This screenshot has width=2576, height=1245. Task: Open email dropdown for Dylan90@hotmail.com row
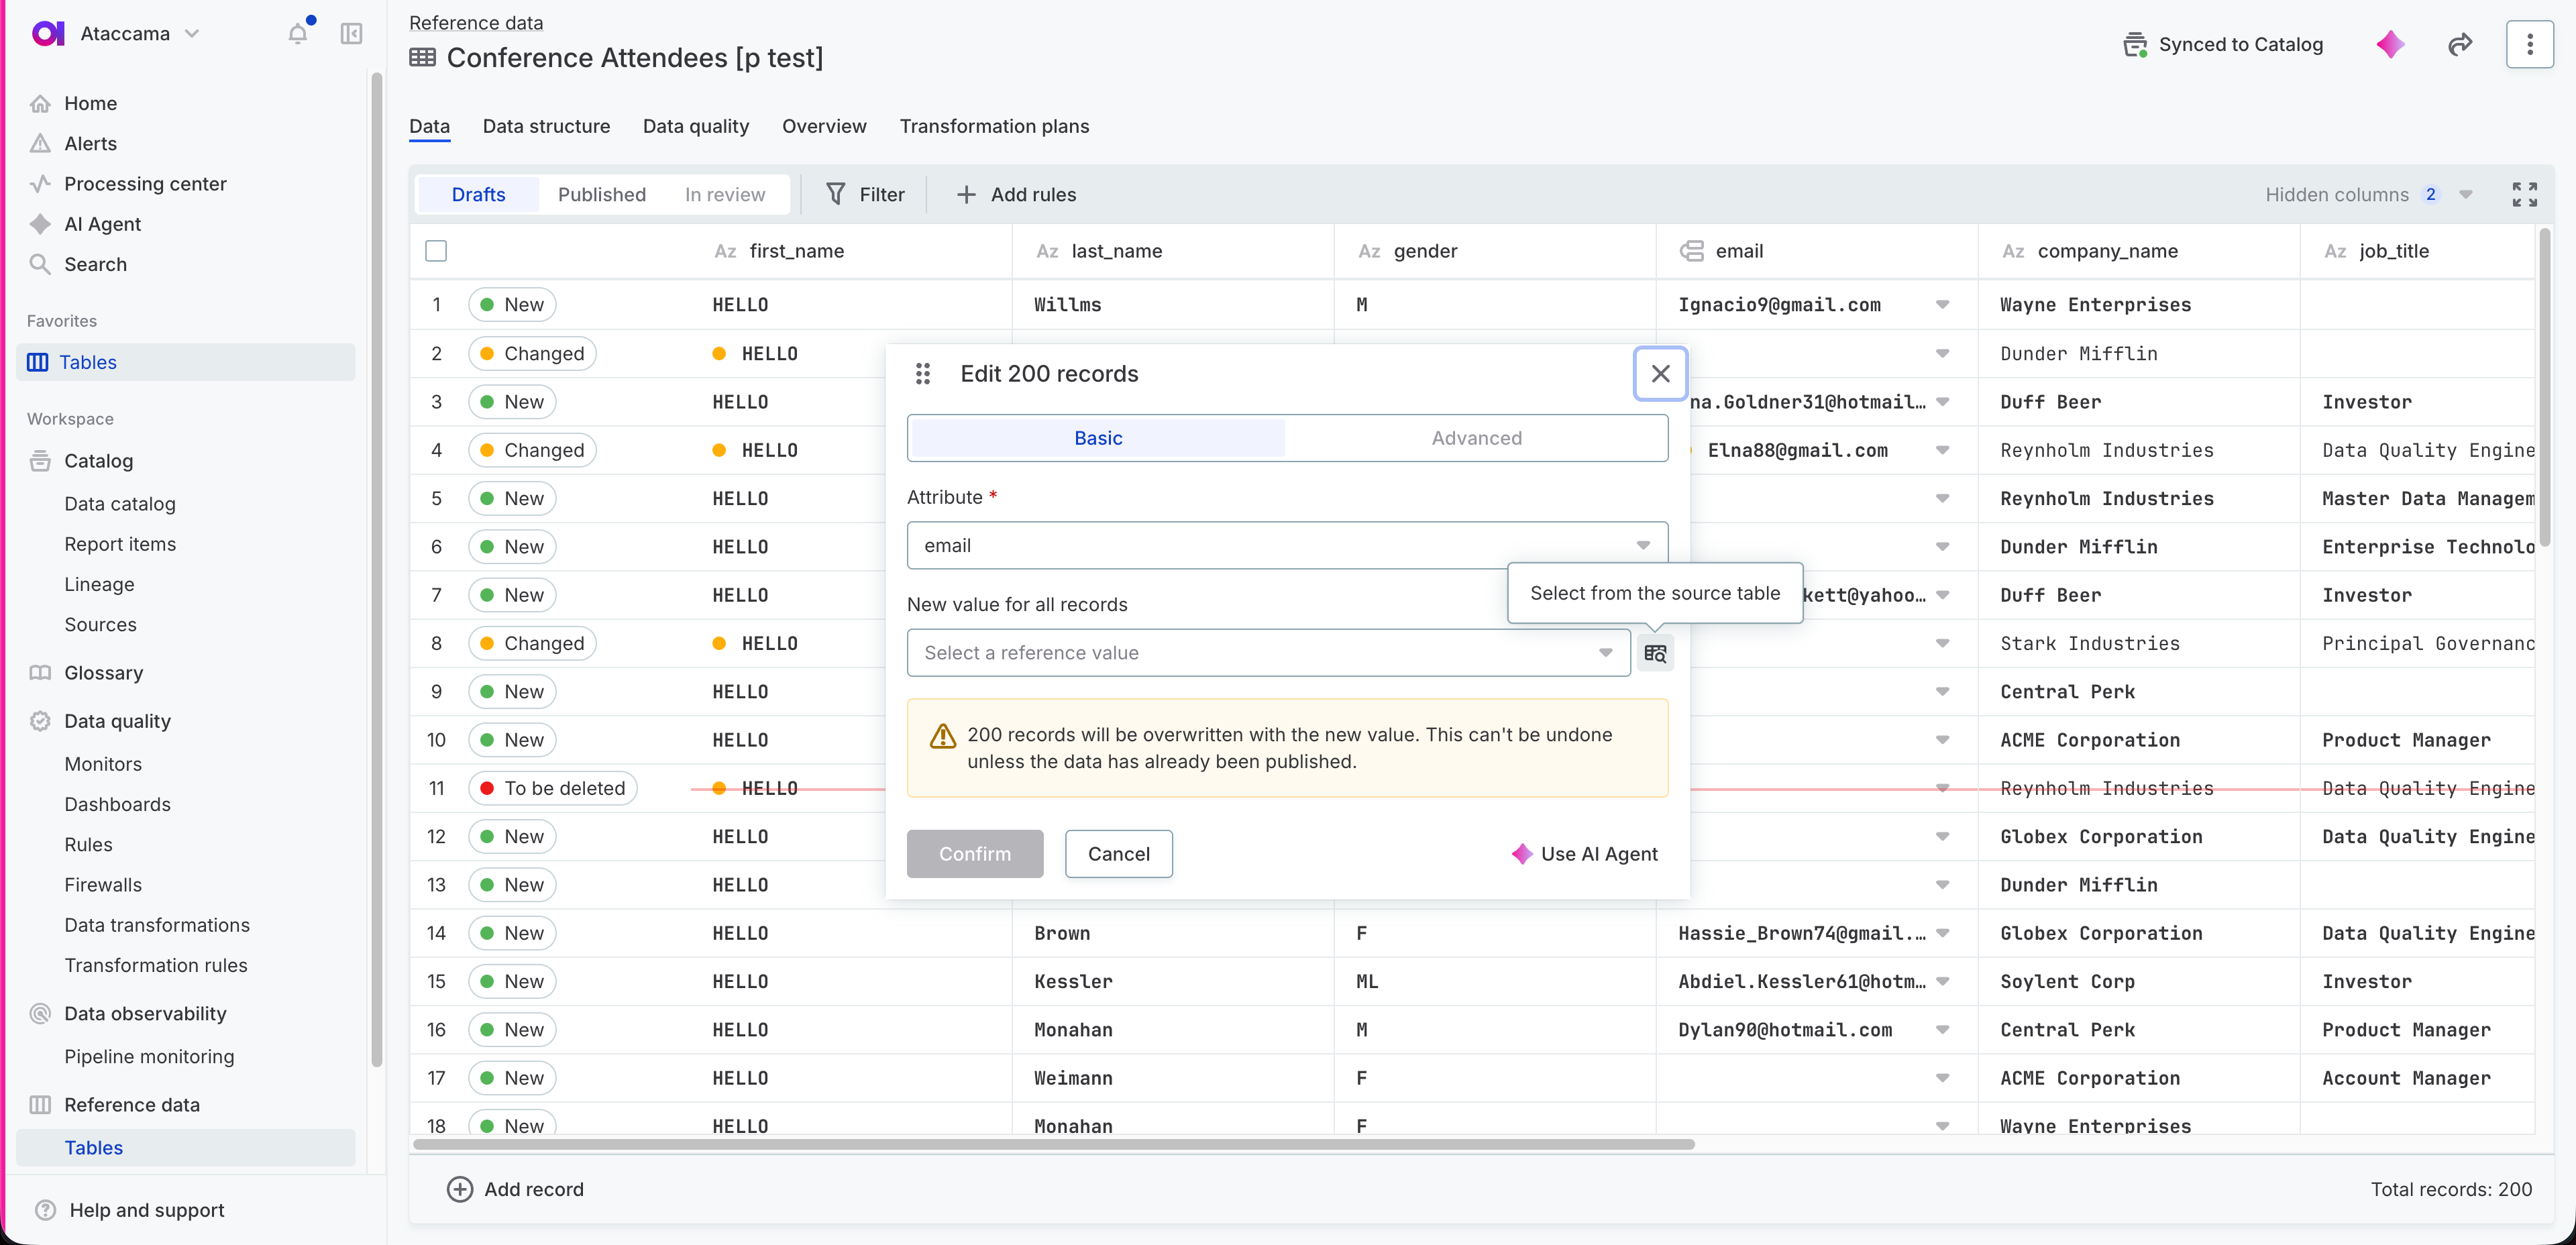coord(1942,1029)
